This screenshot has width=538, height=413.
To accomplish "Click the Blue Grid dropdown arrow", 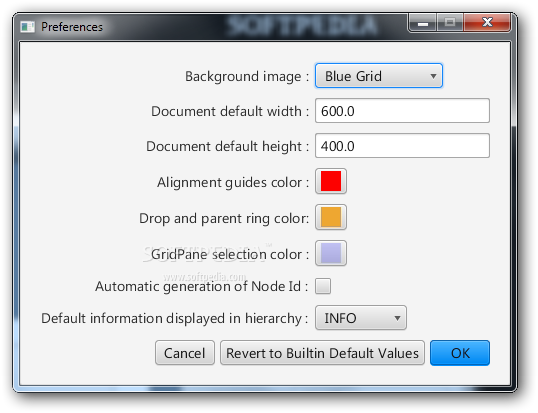I will pyautogui.click(x=433, y=76).
